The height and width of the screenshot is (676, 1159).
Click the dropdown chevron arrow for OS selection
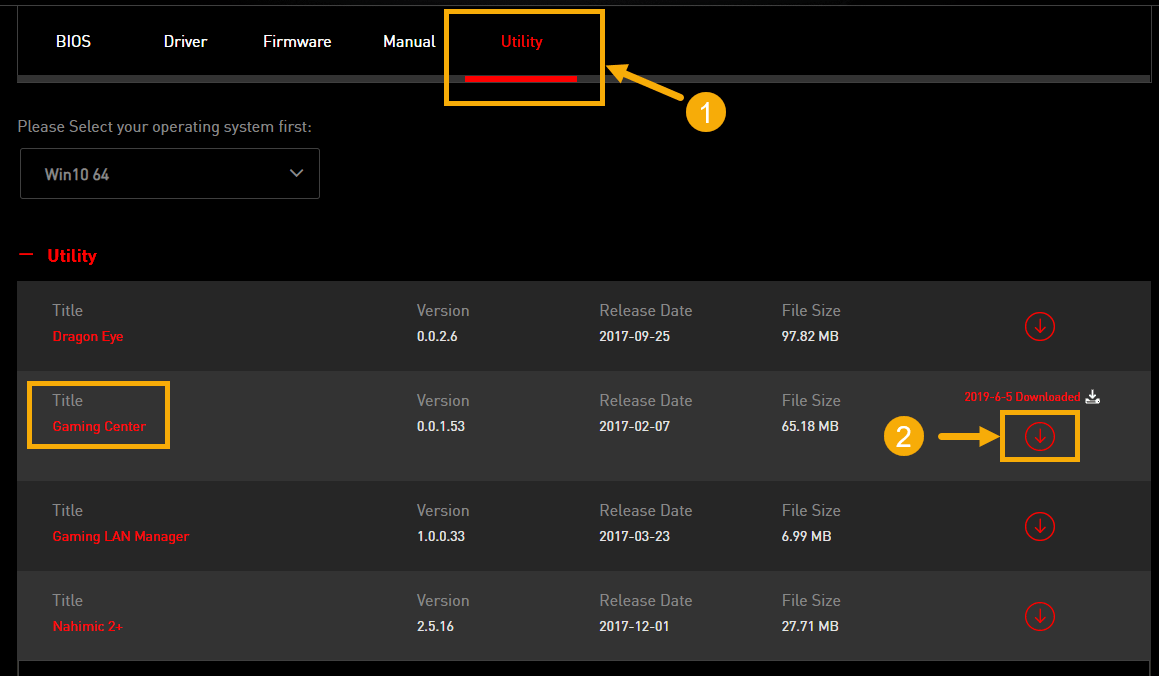[x=296, y=174]
